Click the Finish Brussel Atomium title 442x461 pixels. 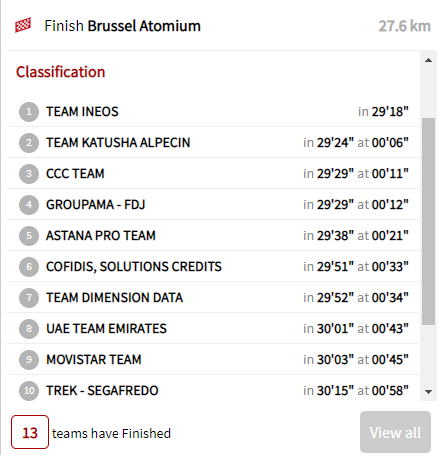(x=123, y=26)
